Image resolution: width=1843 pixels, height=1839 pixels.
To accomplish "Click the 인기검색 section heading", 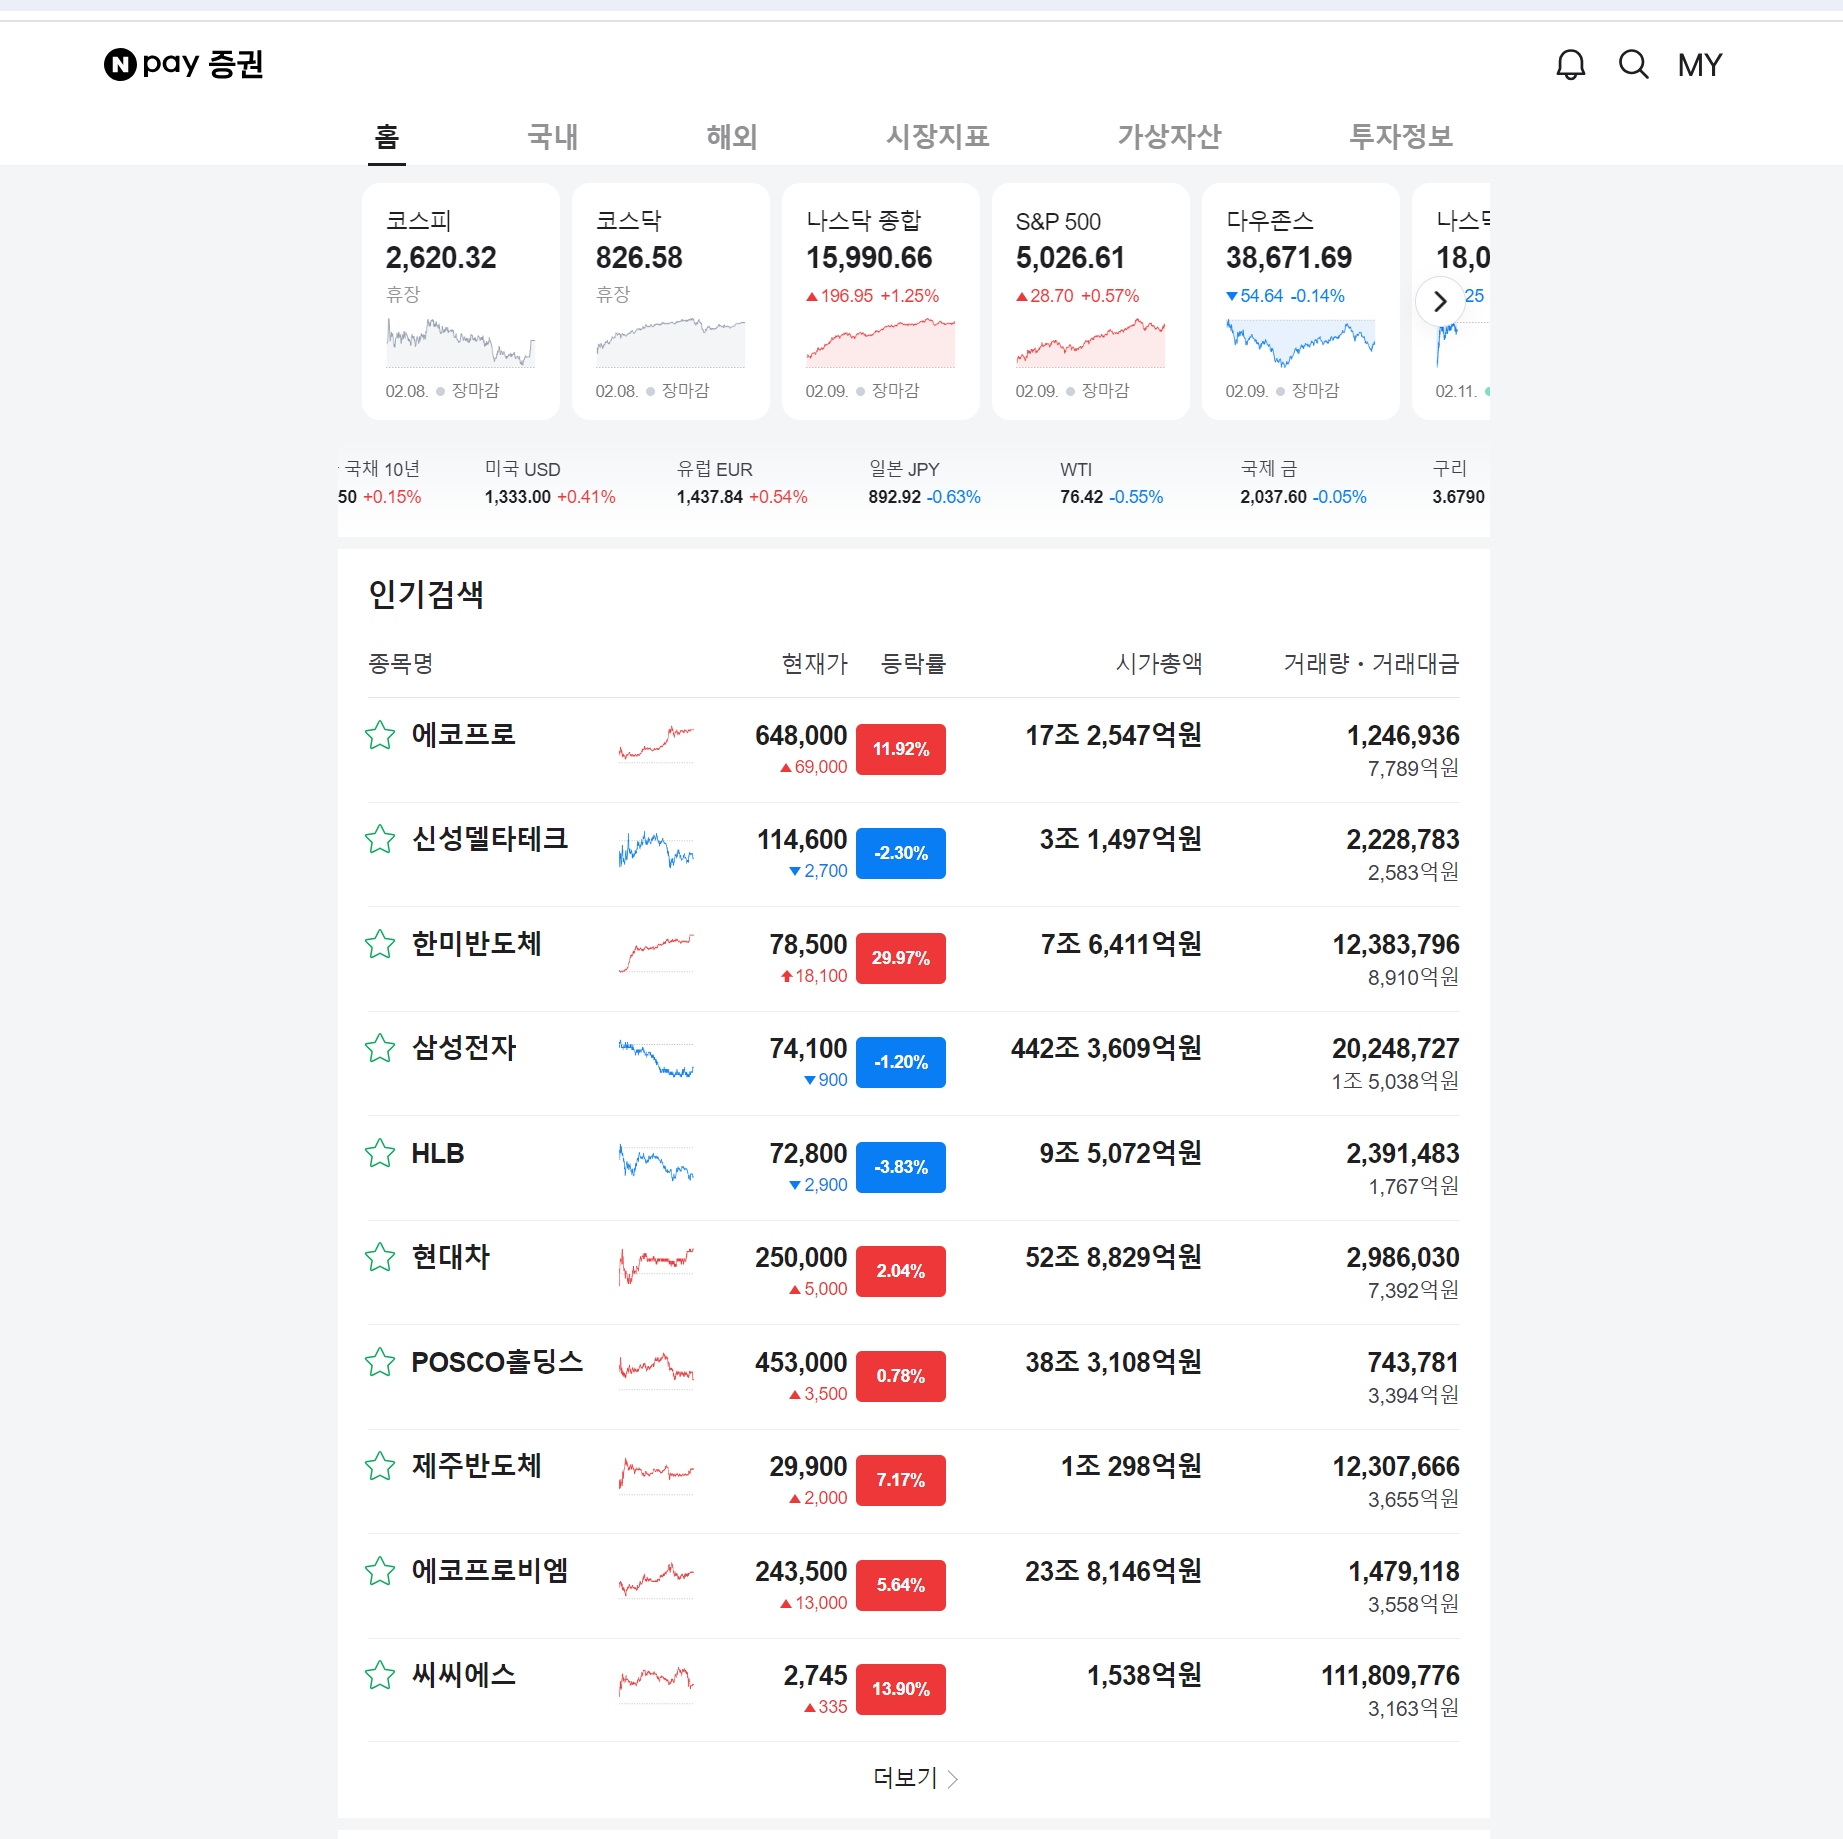I will pyautogui.click(x=426, y=594).
